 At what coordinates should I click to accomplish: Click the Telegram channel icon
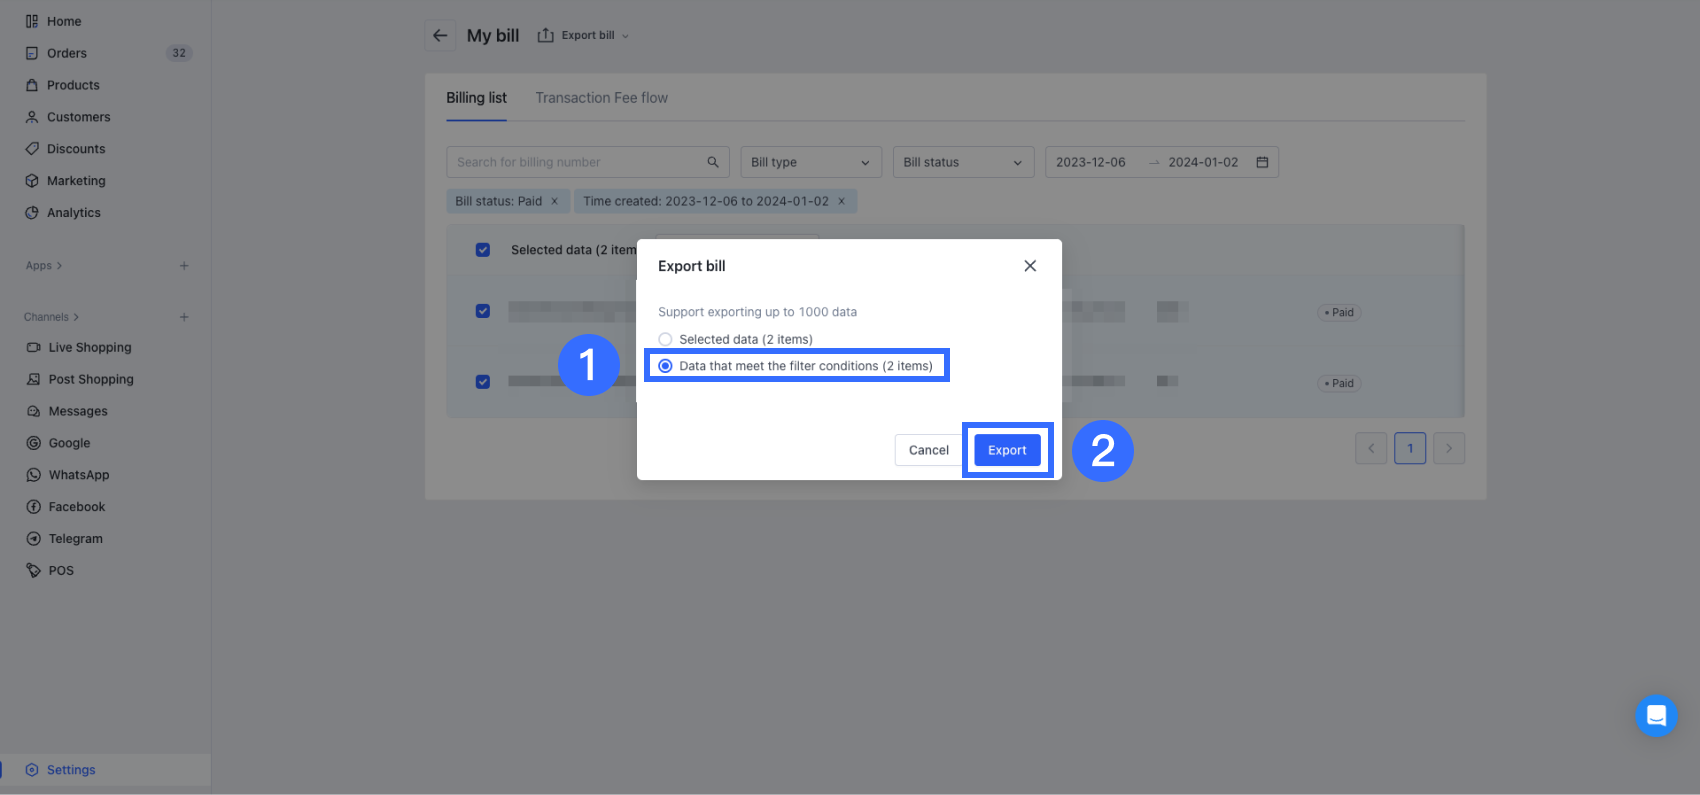[x=34, y=539]
